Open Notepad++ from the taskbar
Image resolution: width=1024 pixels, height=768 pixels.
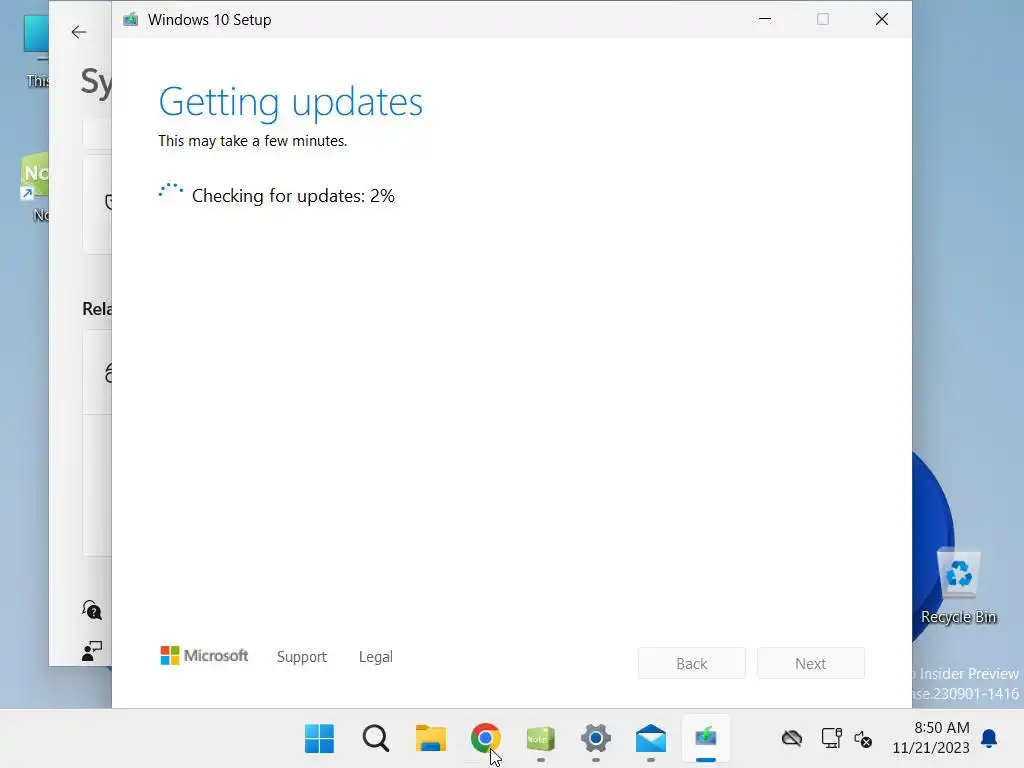(541, 739)
